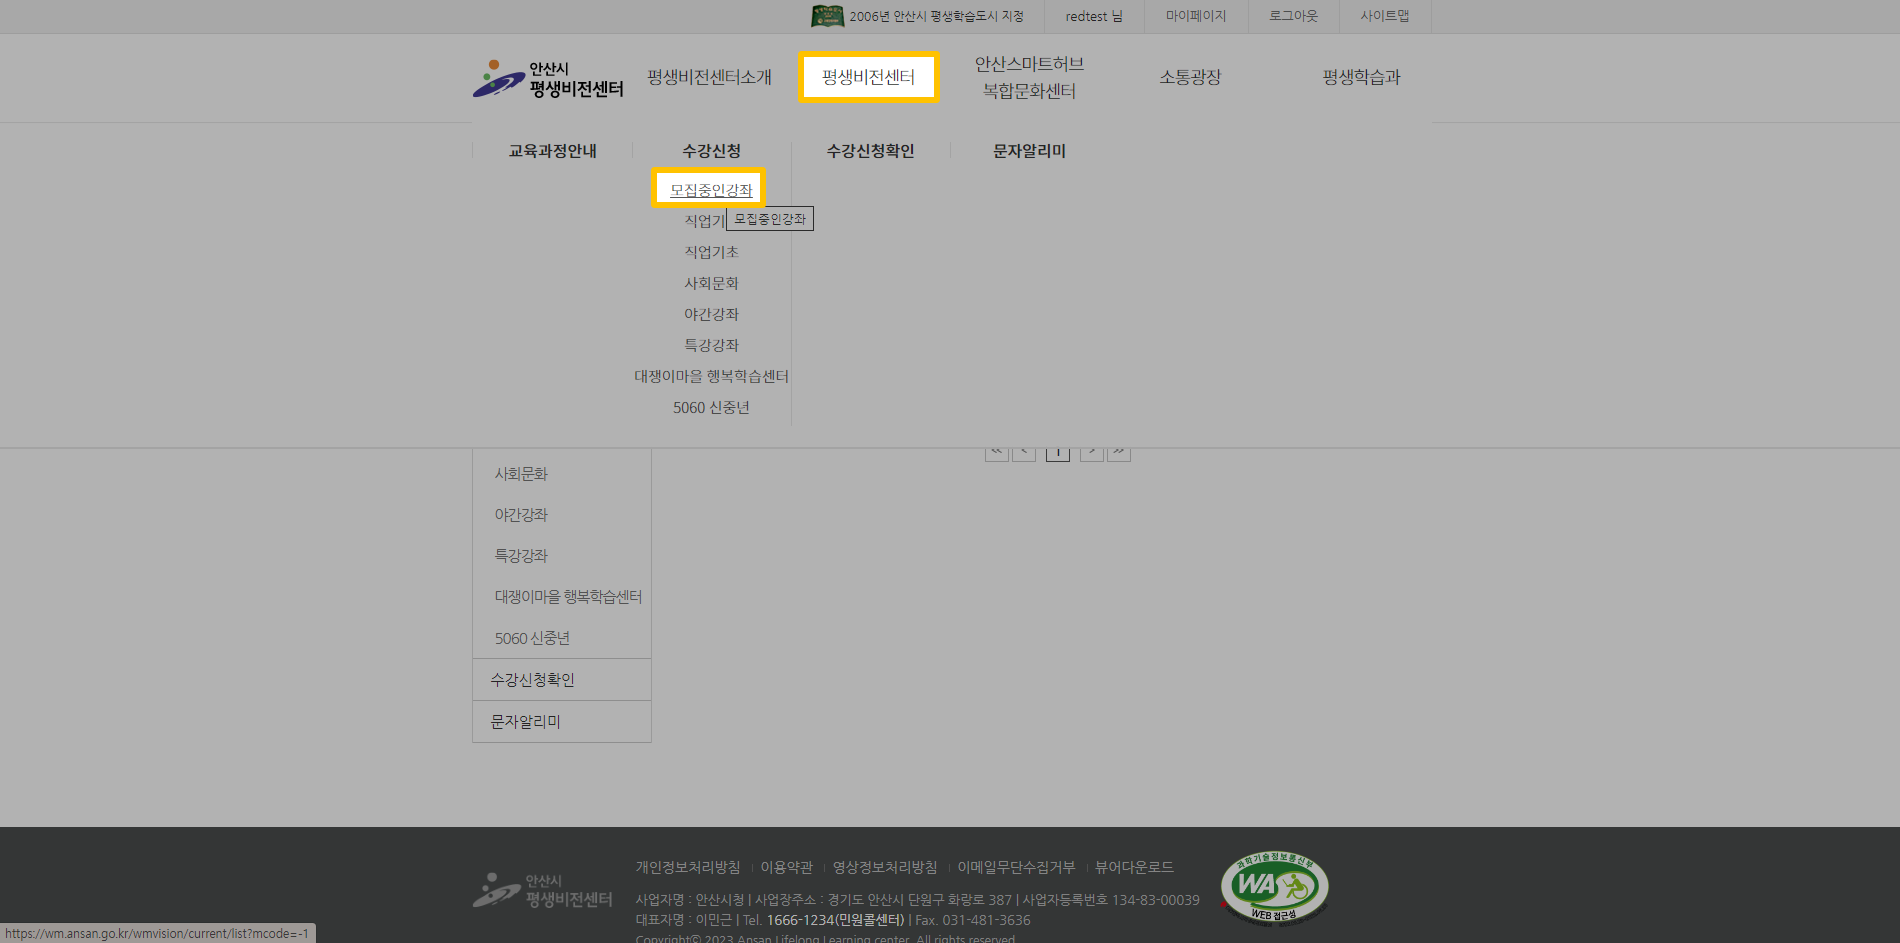Click the Ansan lifelong learning city badge icon
This screenshot has height=943, width=1900.
(x=827, y=16)
